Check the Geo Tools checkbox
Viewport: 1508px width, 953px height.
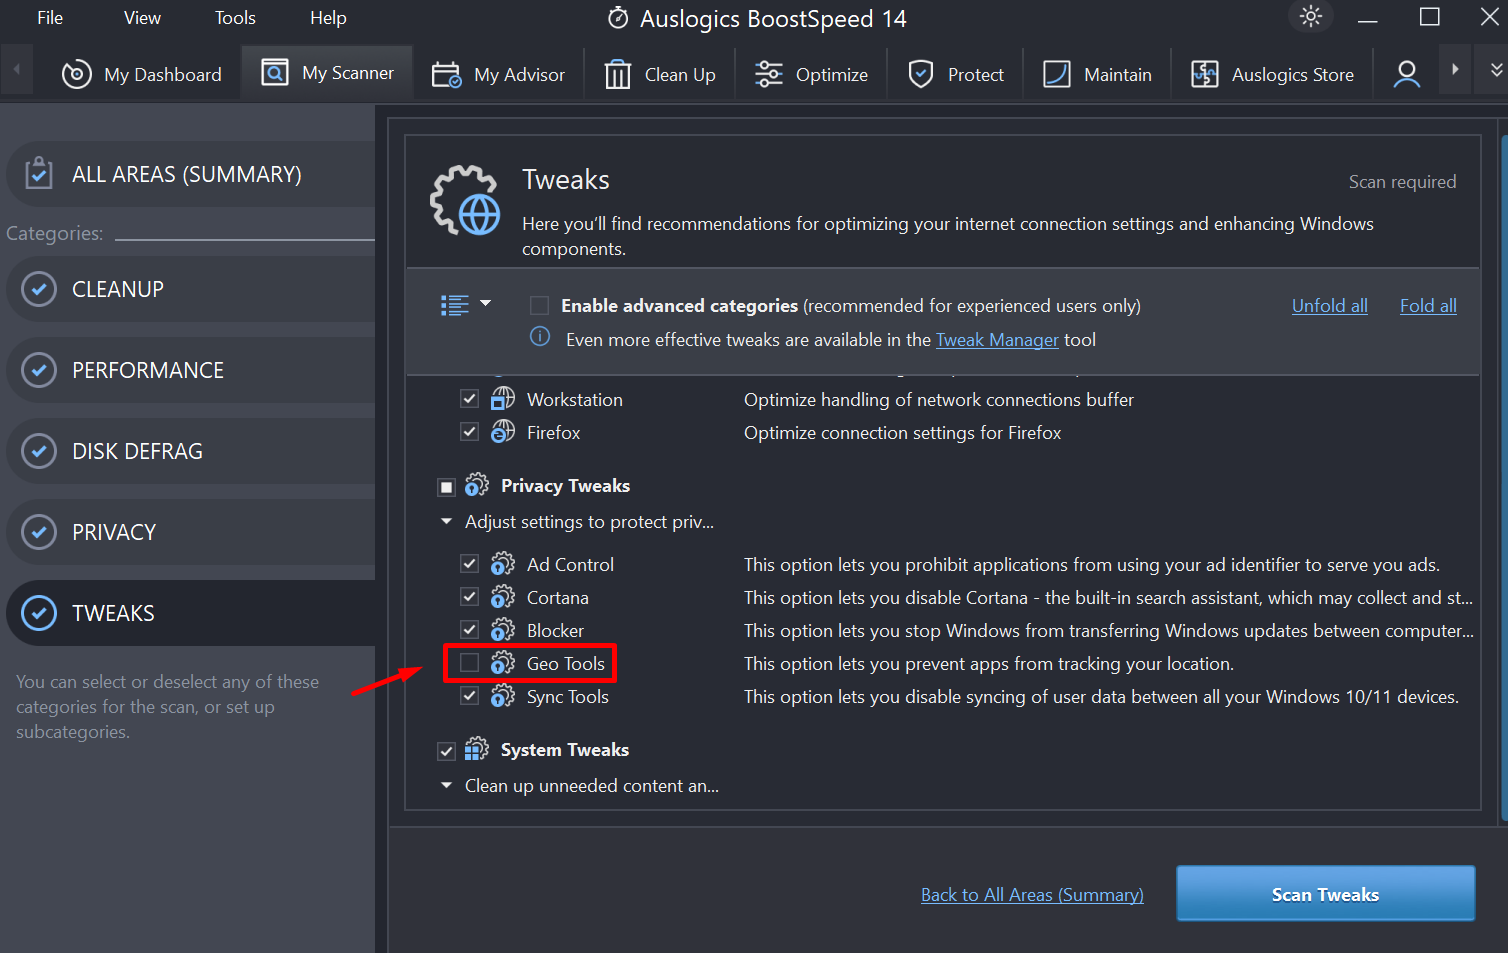point(469,663)
